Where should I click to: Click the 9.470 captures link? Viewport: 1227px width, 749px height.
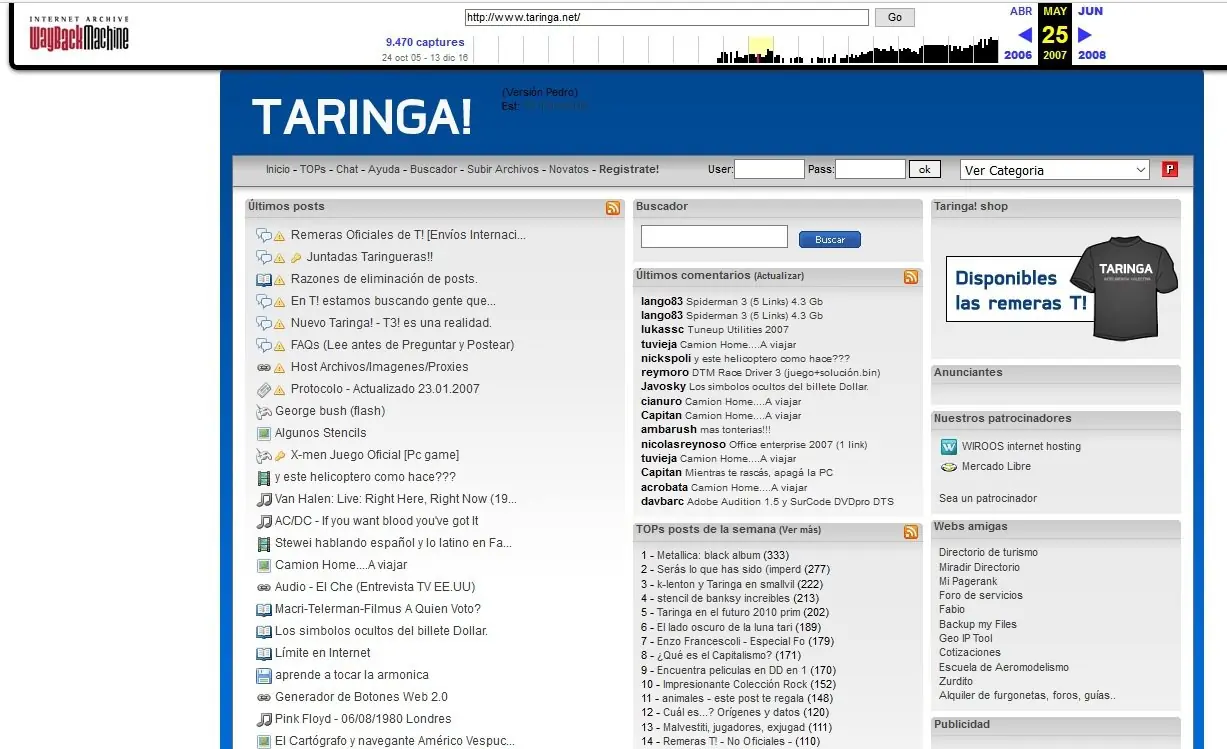425,42
